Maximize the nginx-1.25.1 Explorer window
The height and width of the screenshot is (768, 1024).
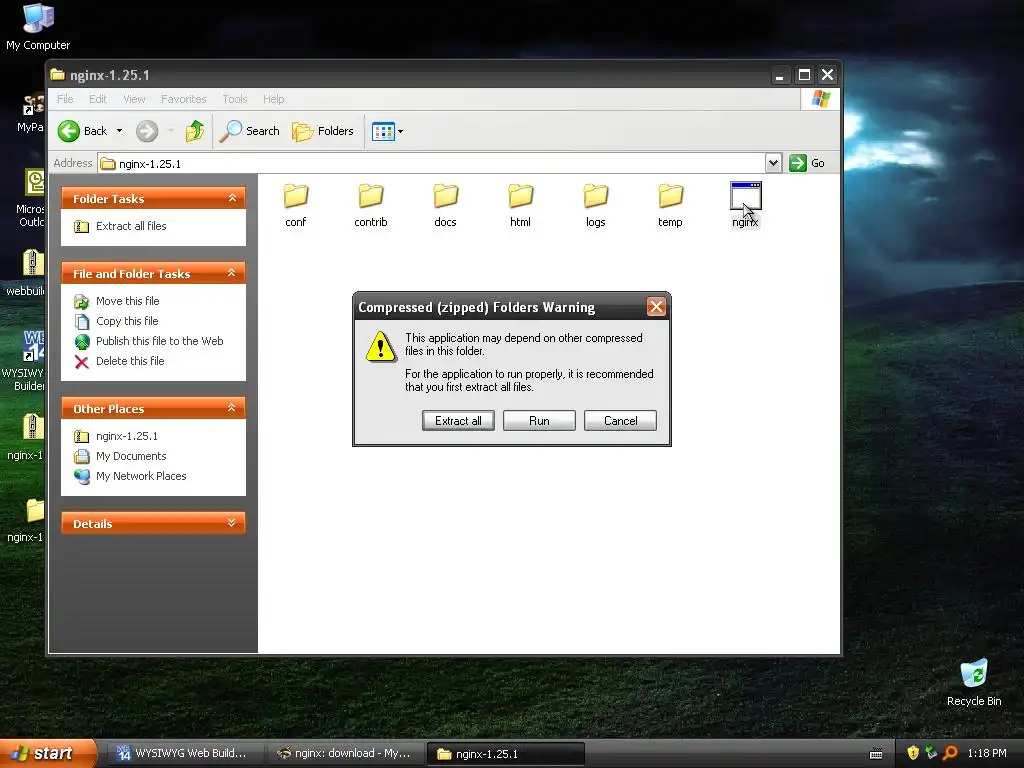click(804, 75)
